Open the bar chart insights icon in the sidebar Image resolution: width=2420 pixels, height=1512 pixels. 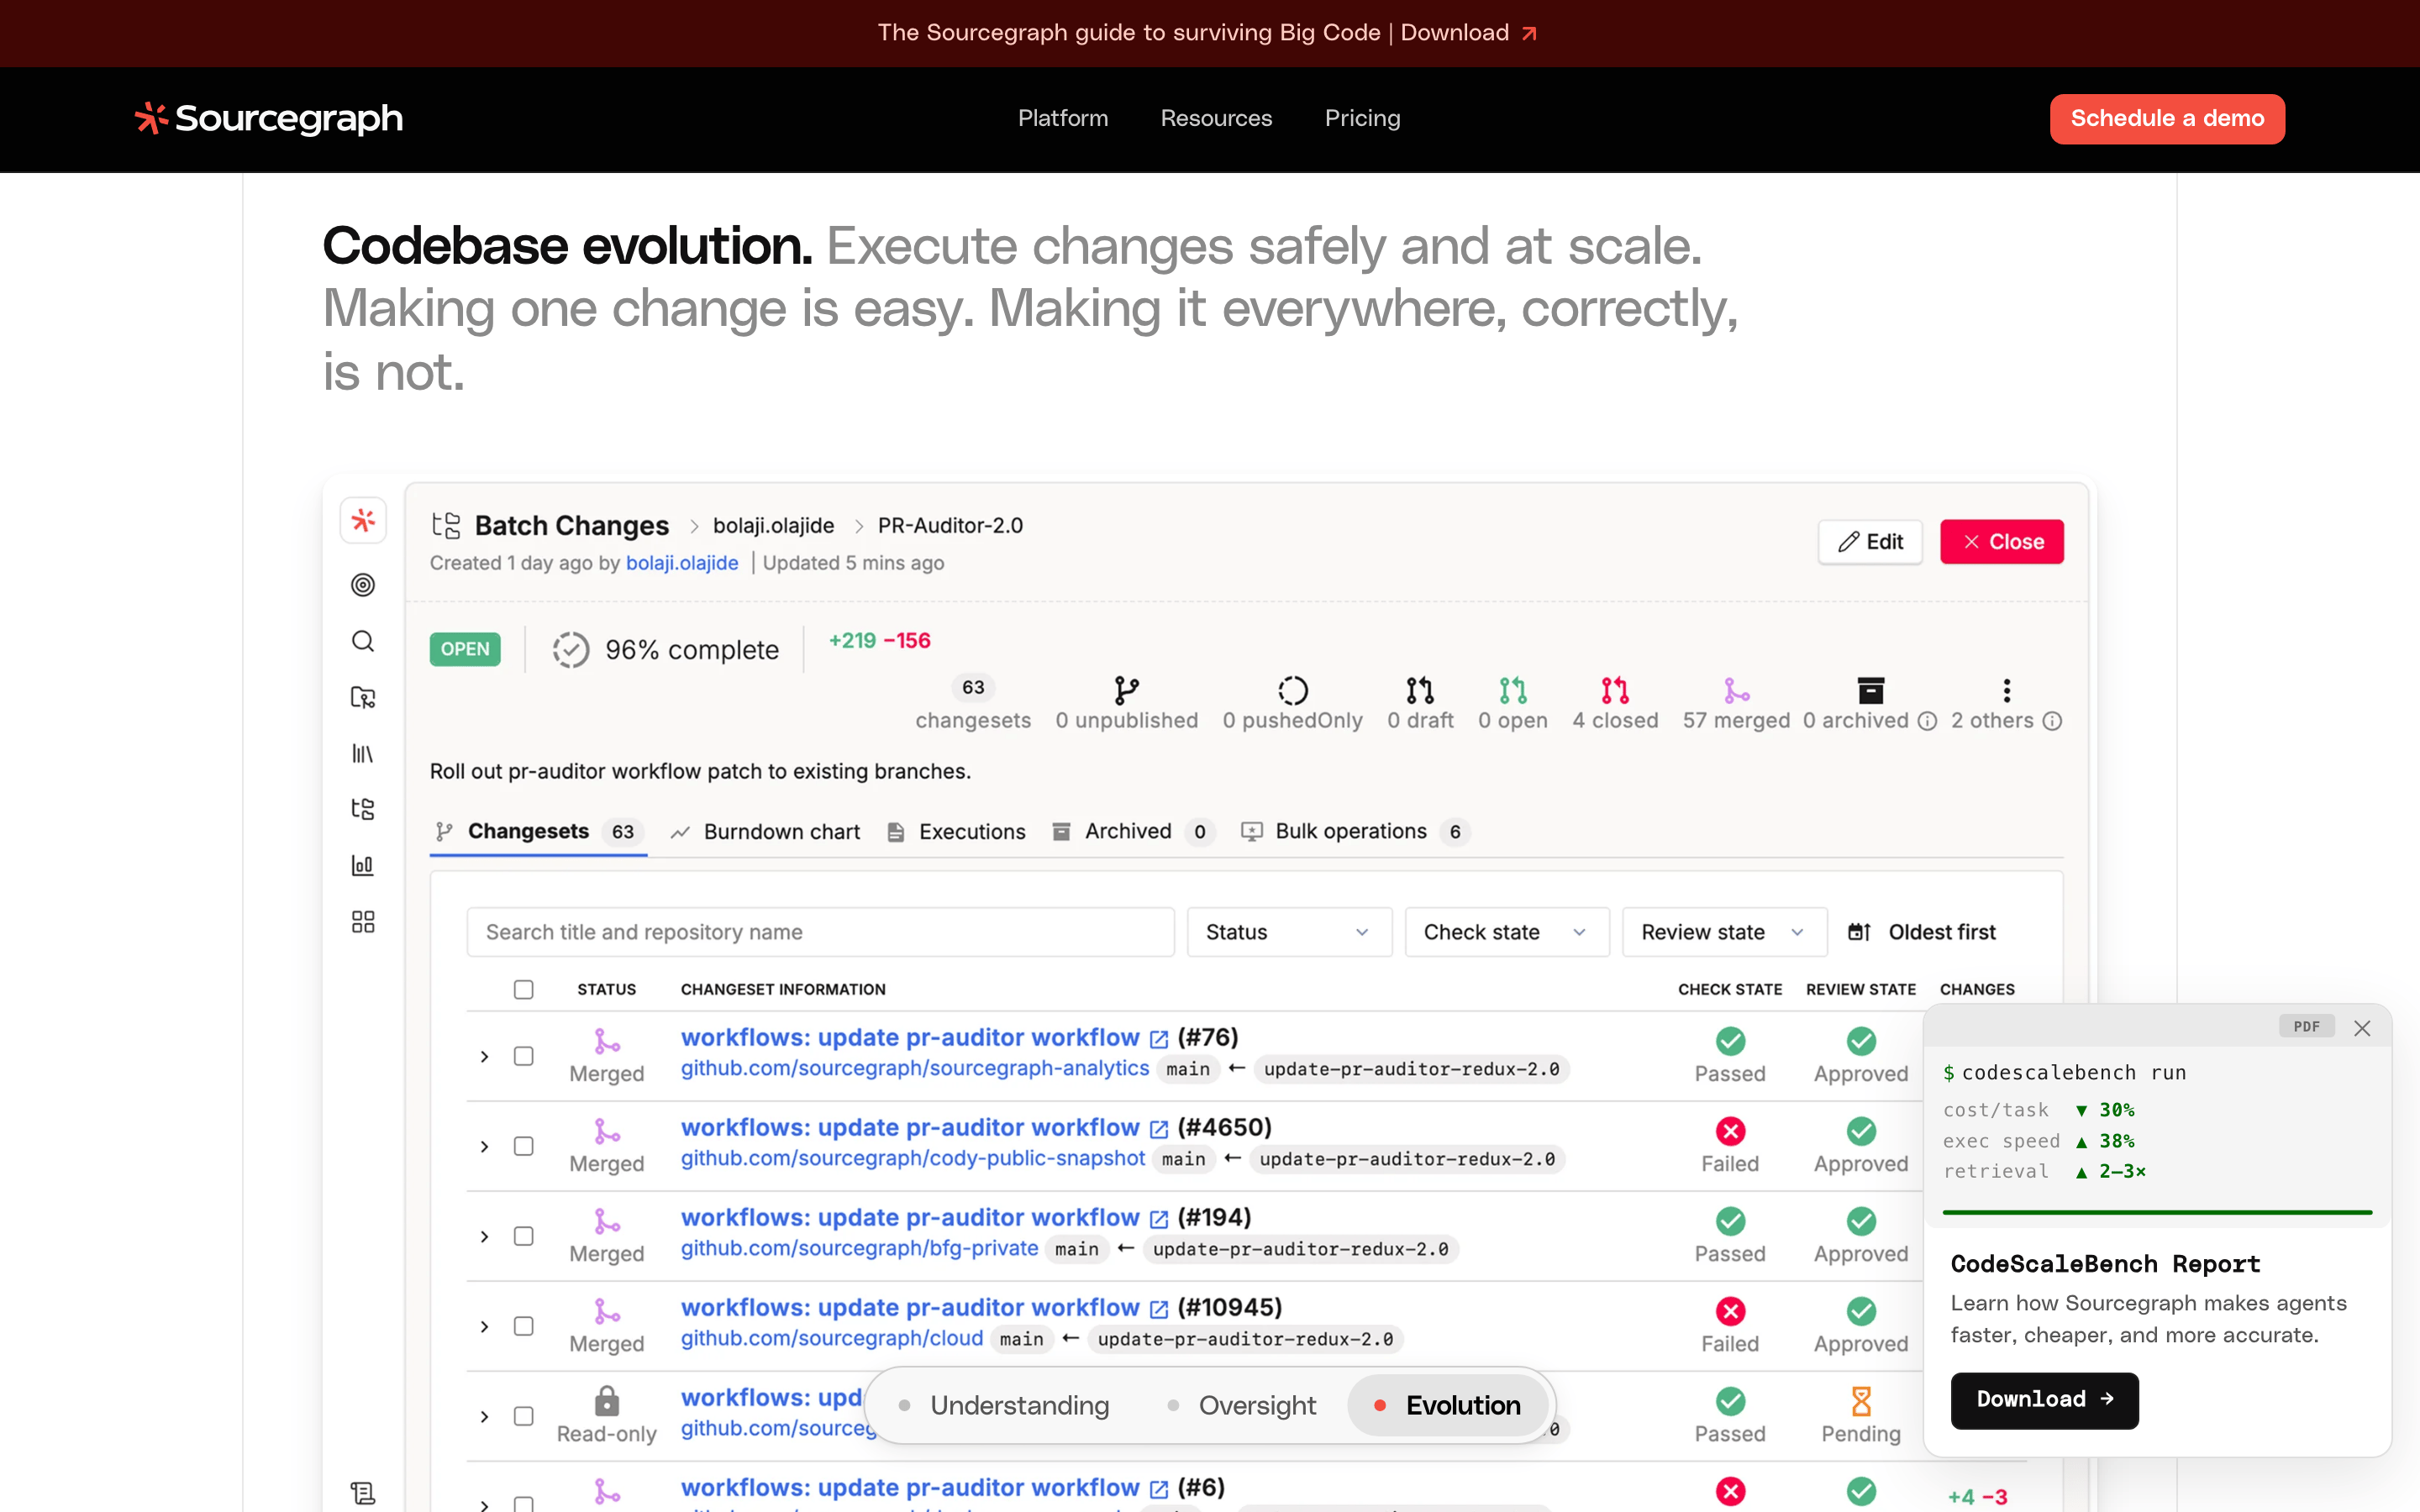pyautogui.click(x=363, y=865)
